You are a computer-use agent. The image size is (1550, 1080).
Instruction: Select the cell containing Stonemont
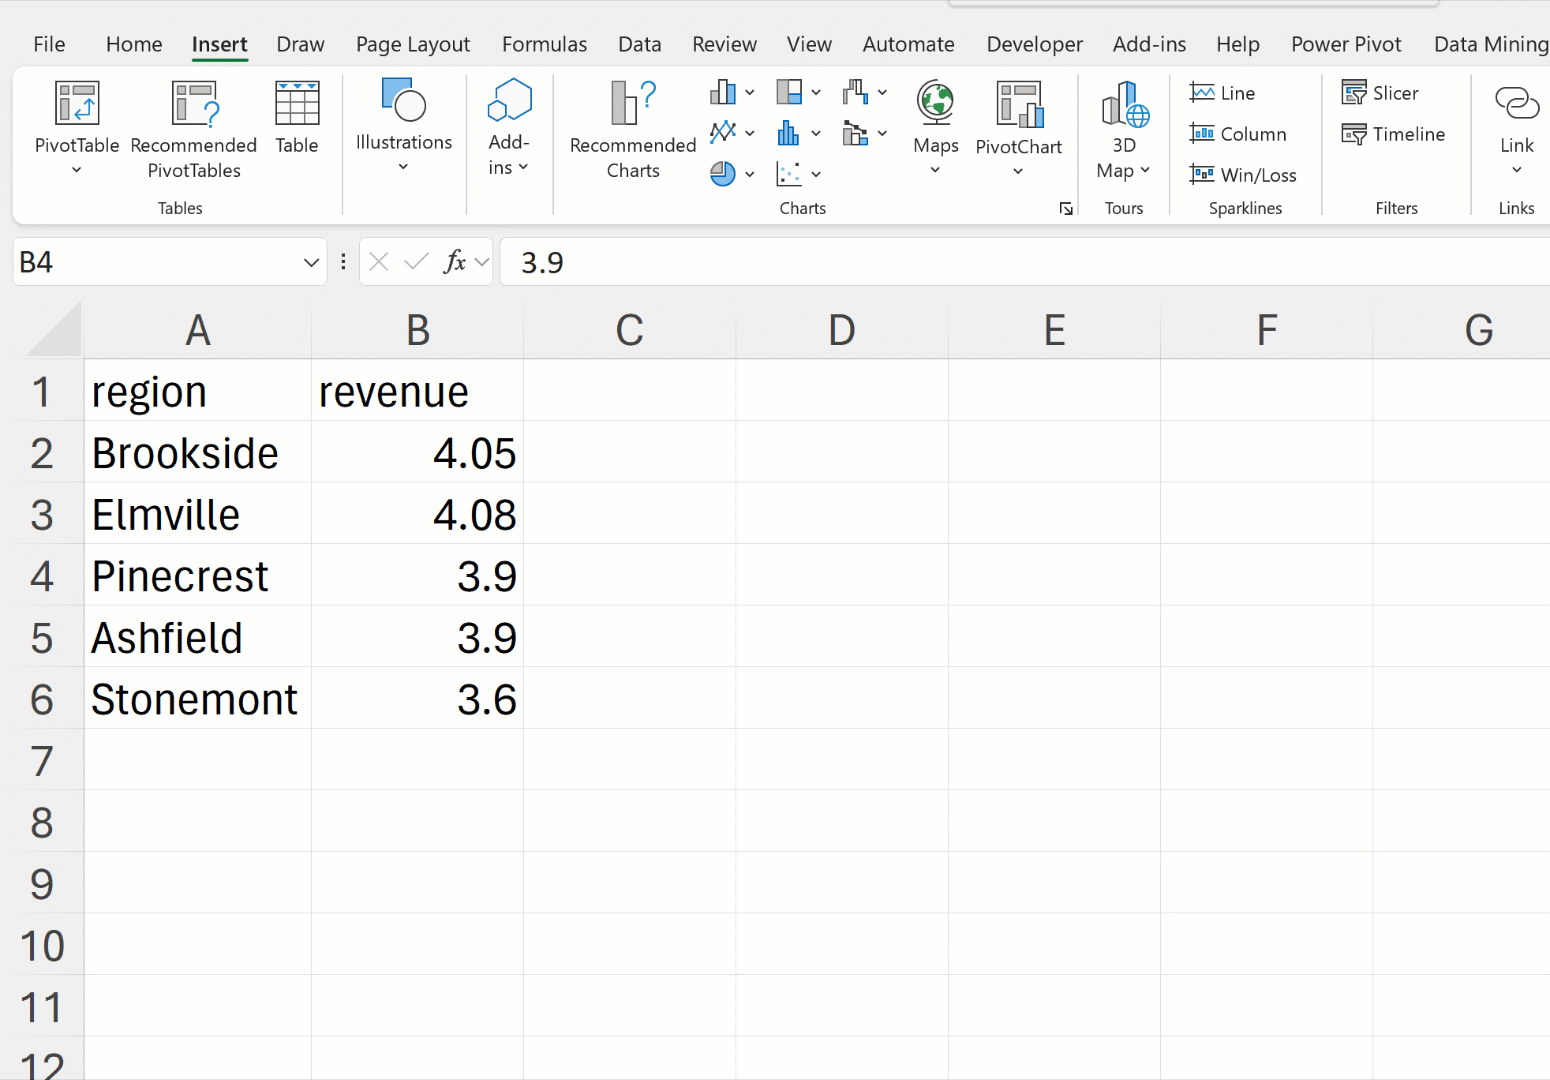(x=197, y=699)
